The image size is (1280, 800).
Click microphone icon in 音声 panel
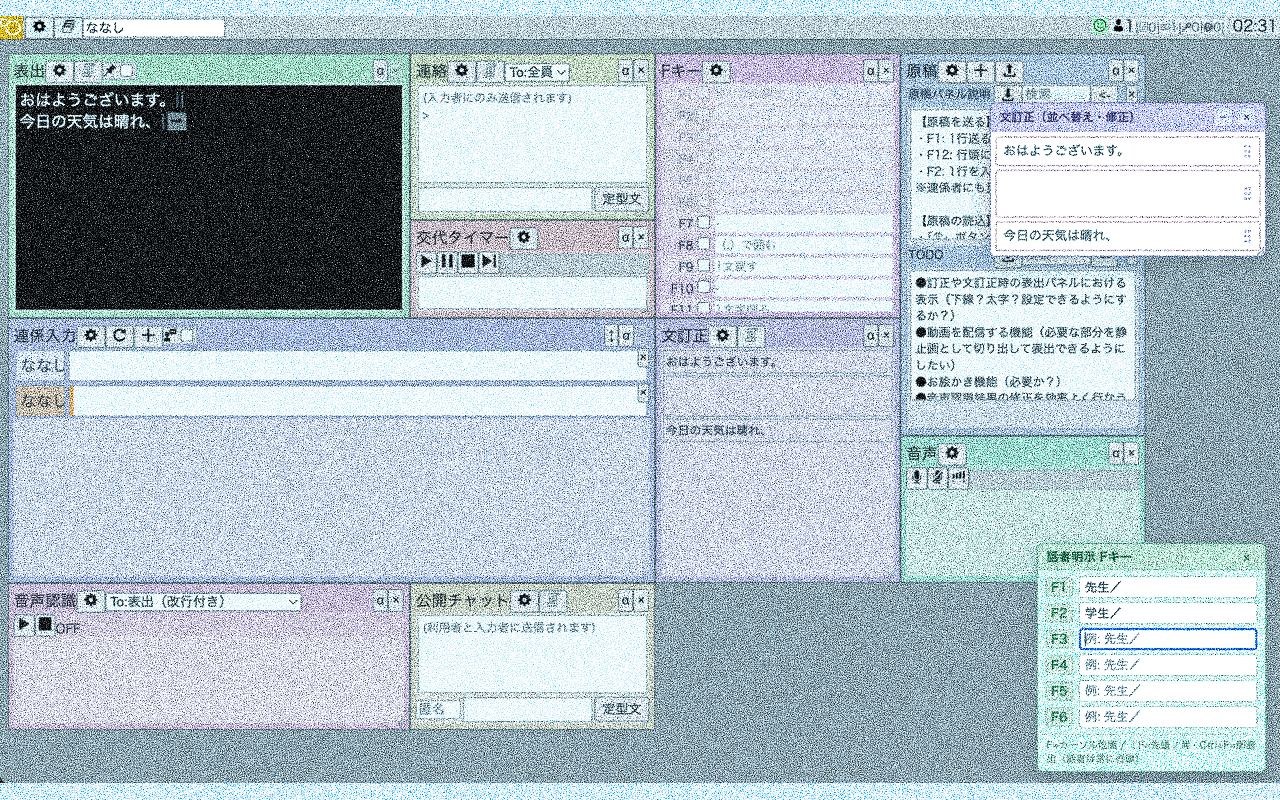(916, 478)
